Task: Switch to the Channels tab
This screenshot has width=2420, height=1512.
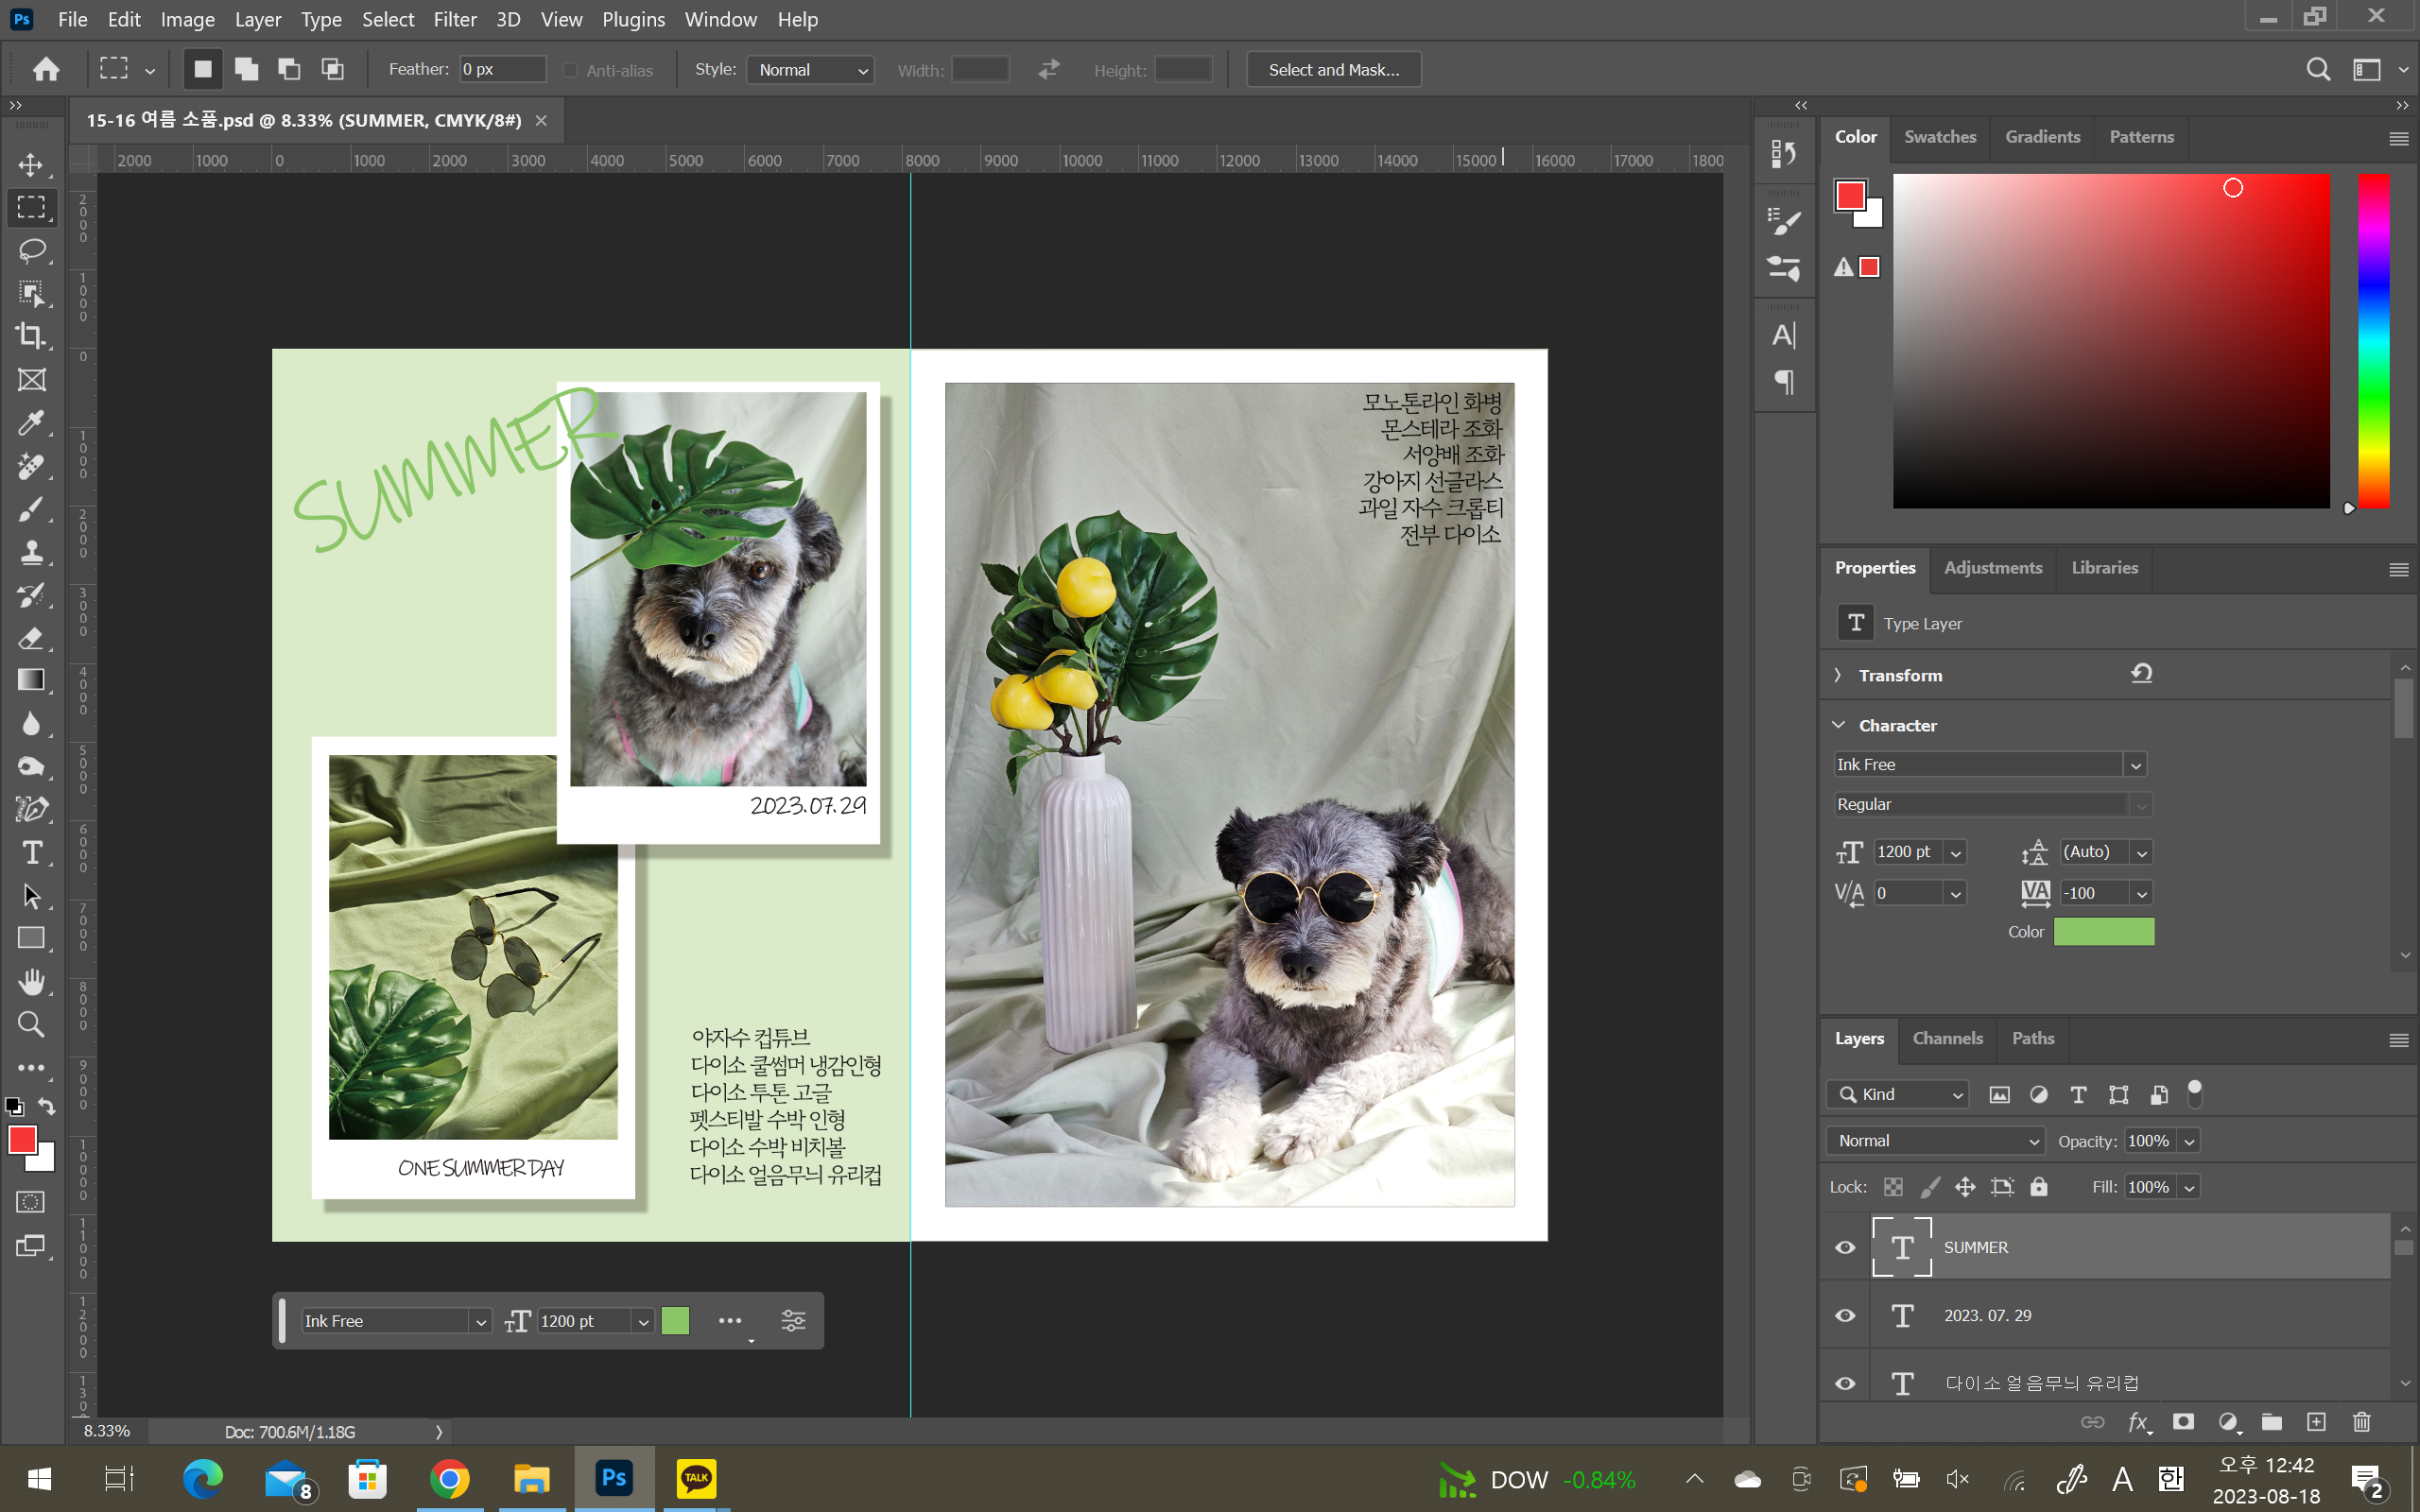Action: (1947, 1039)
